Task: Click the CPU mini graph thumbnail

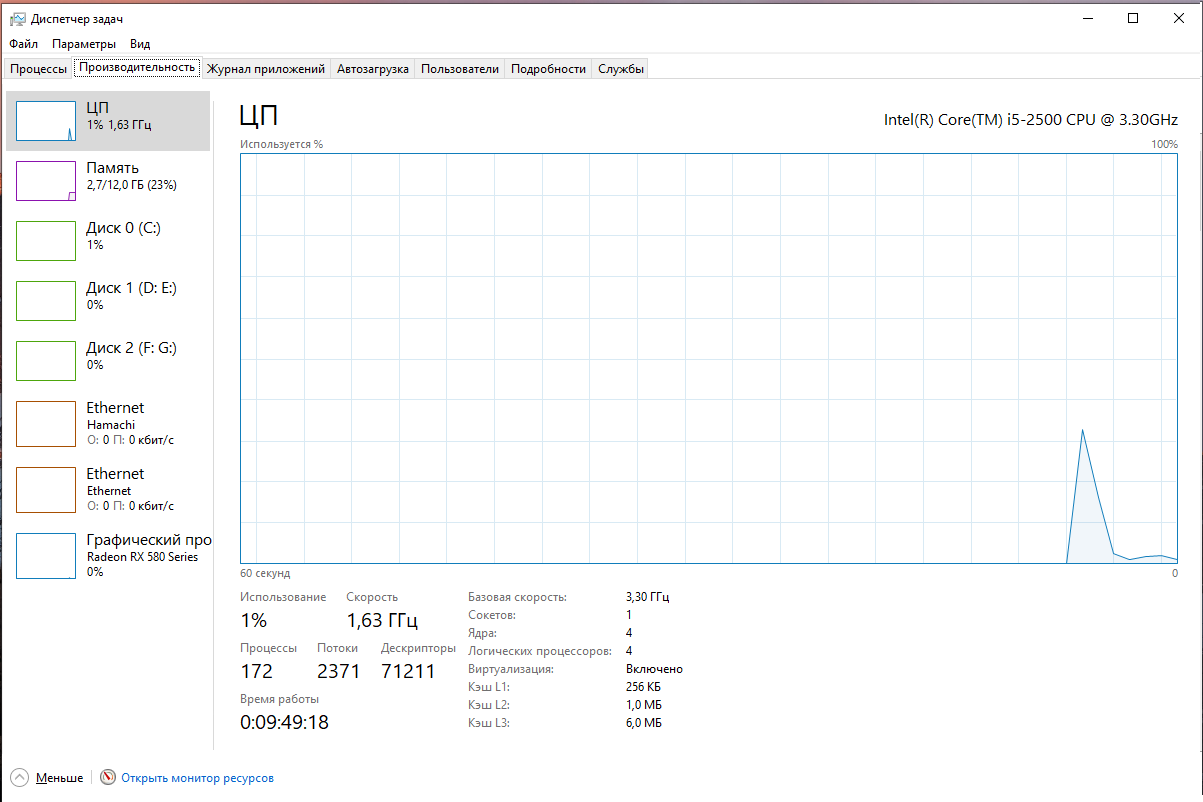Action: (46, 121)
